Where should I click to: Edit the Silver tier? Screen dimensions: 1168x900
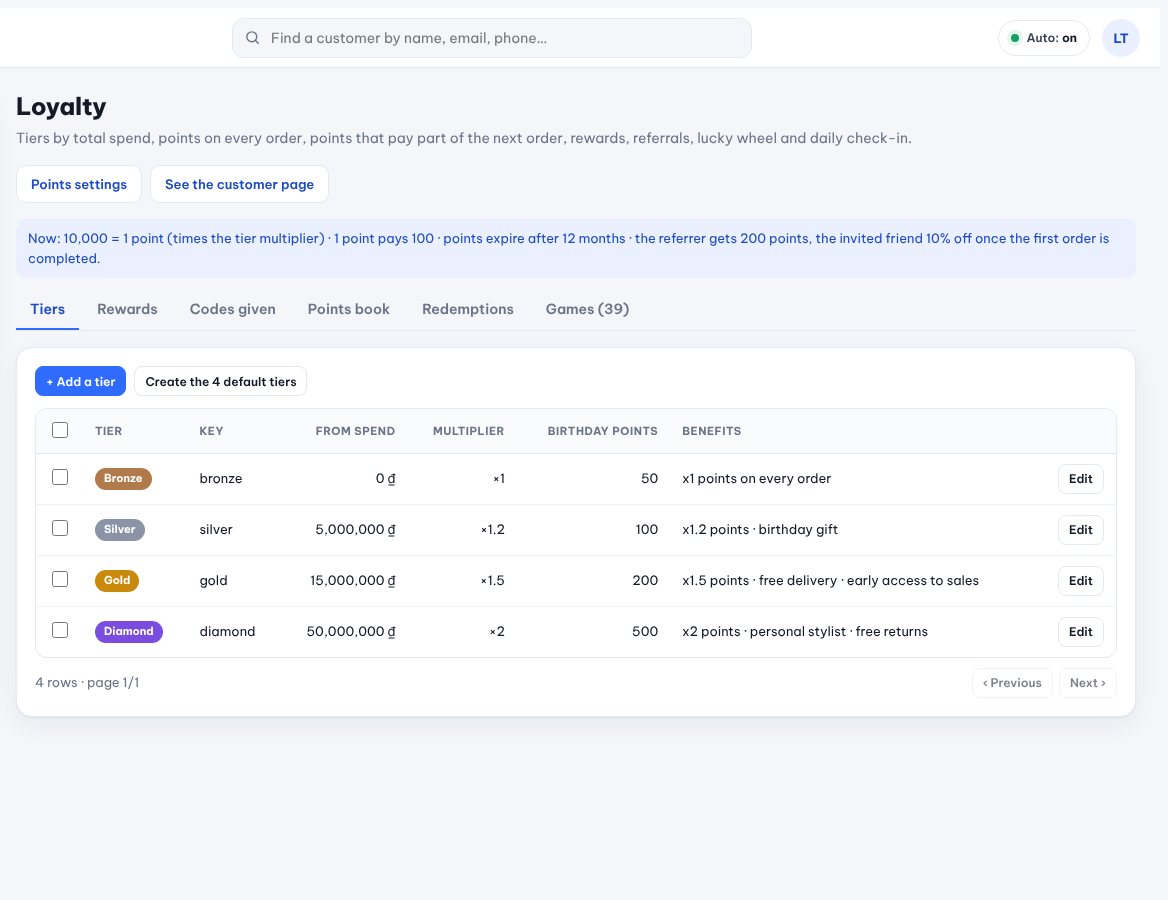click(x=1080, y=530)
